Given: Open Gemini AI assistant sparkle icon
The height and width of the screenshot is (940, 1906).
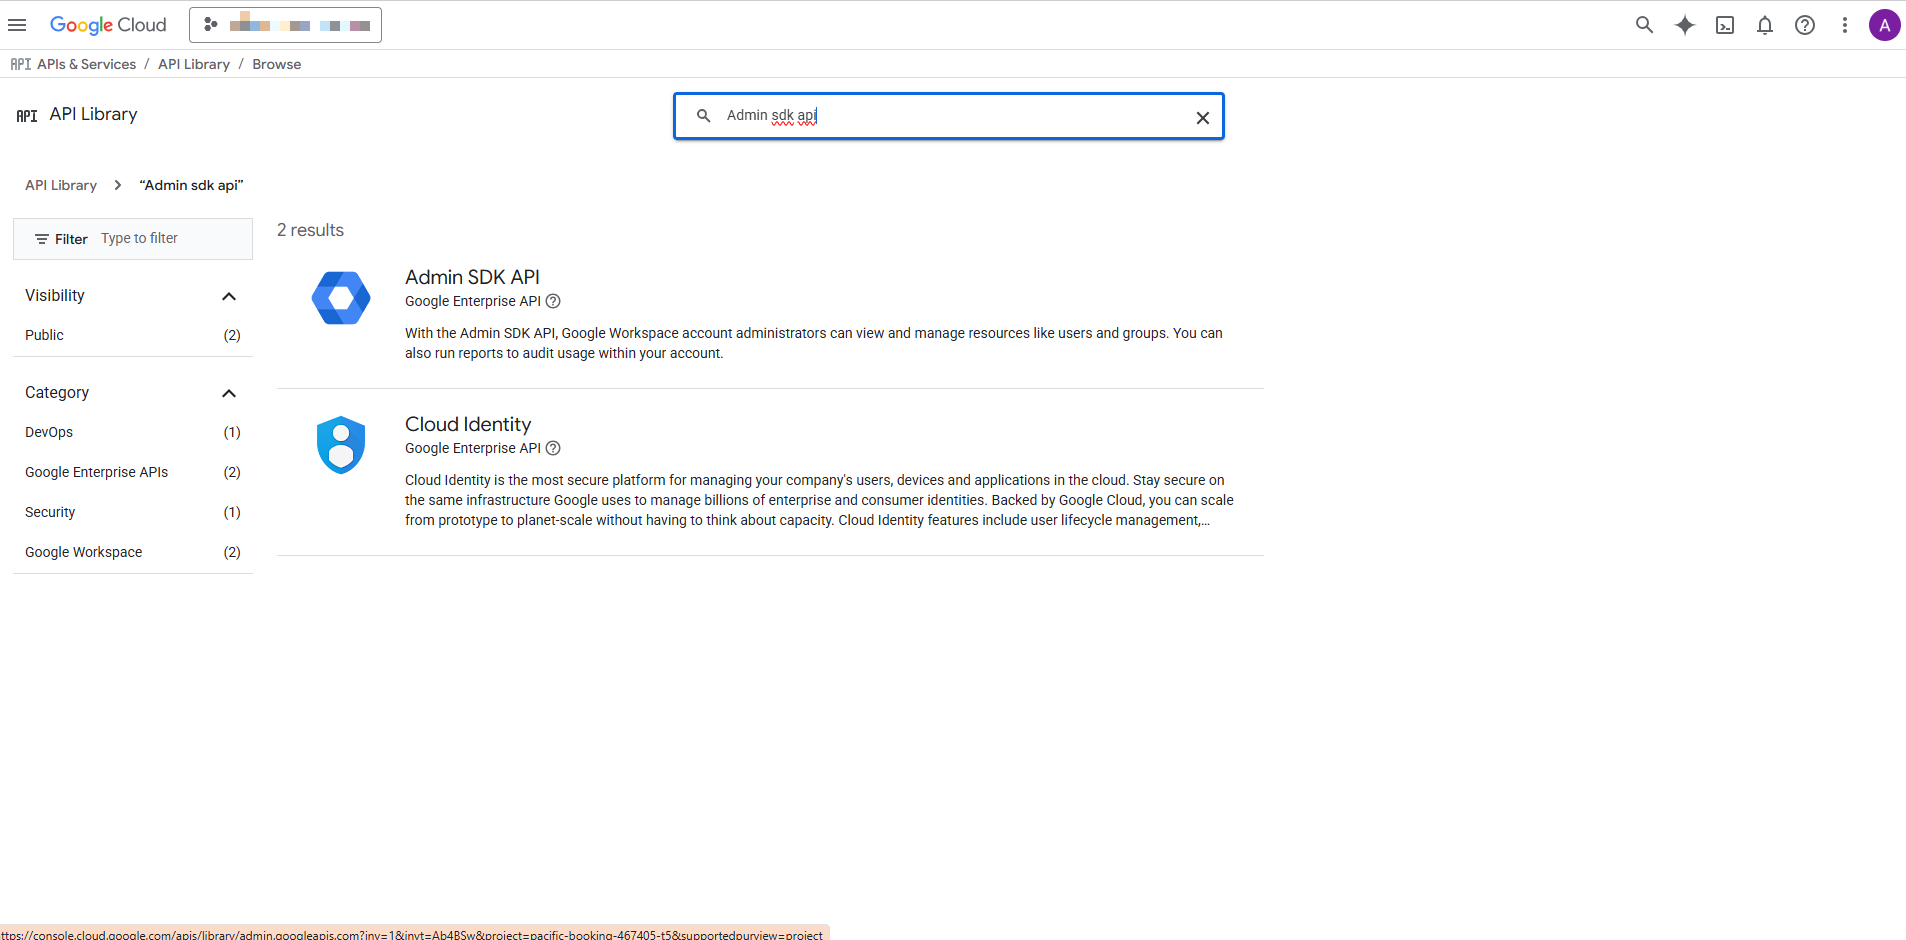Looking at the screenshot, I should 1685,25.
